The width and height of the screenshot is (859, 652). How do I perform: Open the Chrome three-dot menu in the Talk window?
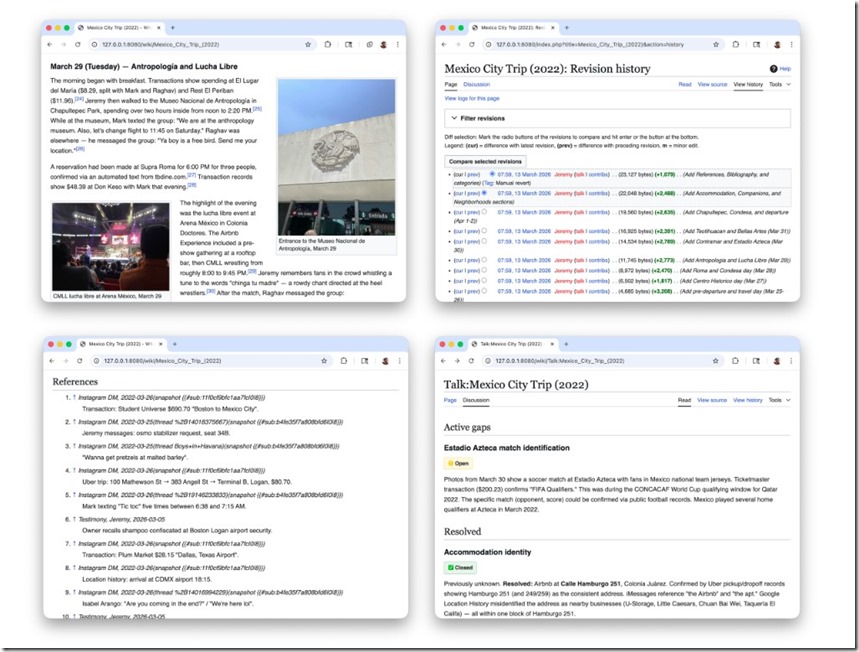[791, 360]
